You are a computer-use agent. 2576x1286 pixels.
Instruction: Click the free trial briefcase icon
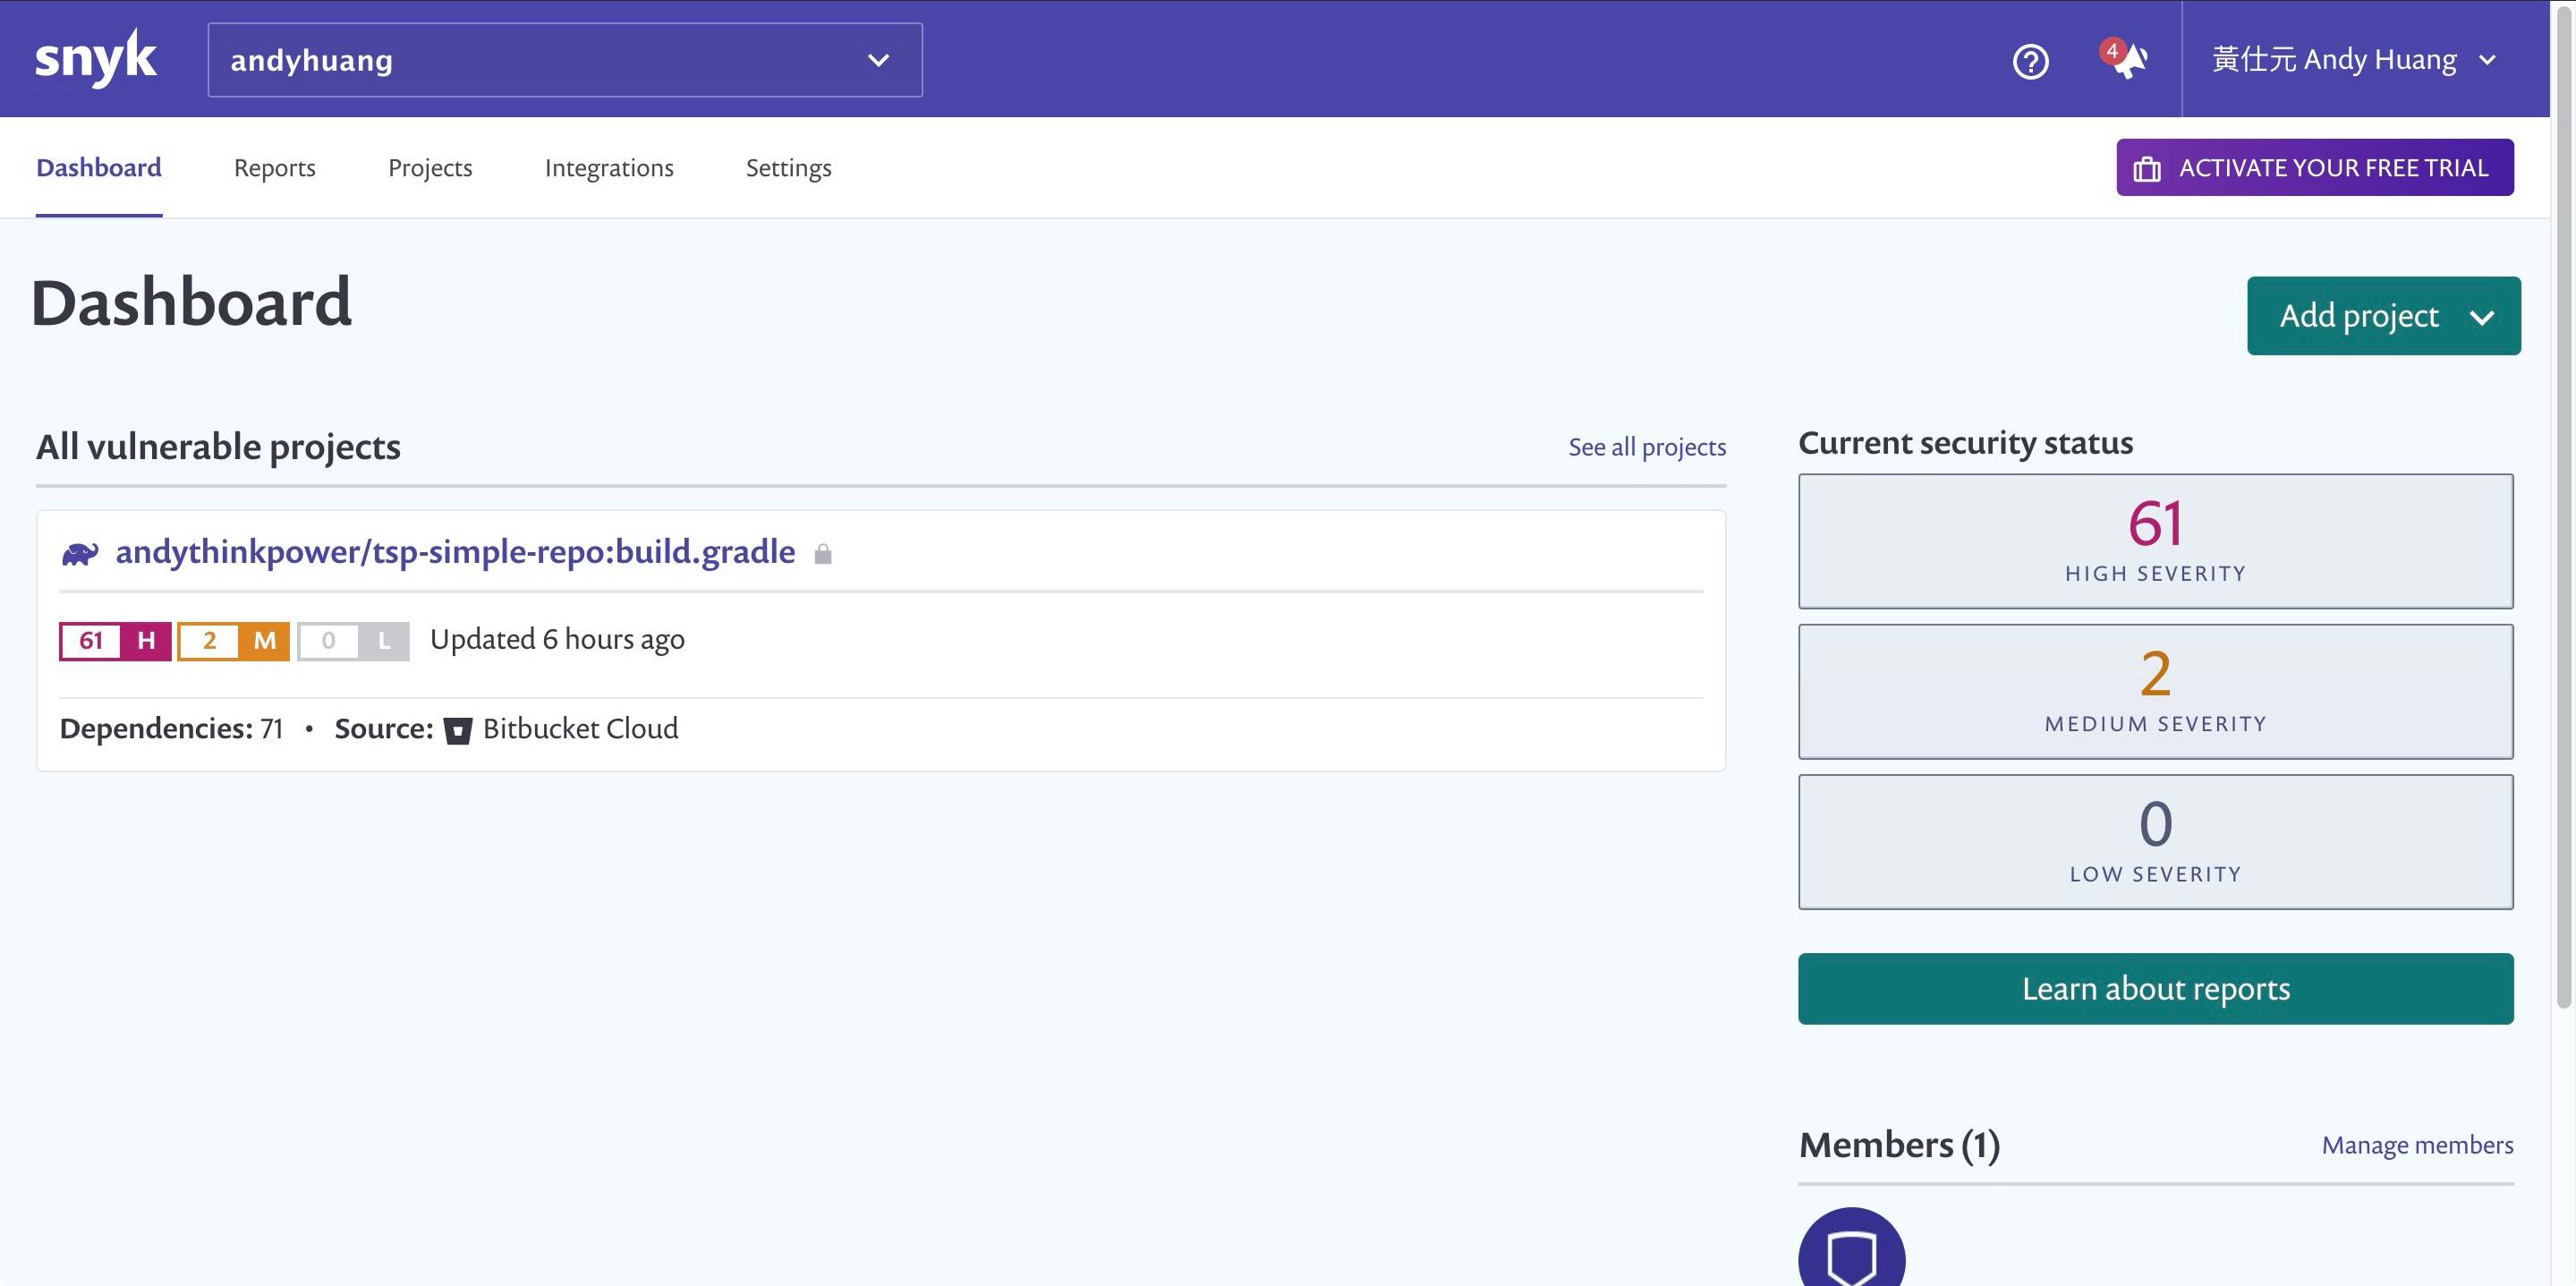2146,169
